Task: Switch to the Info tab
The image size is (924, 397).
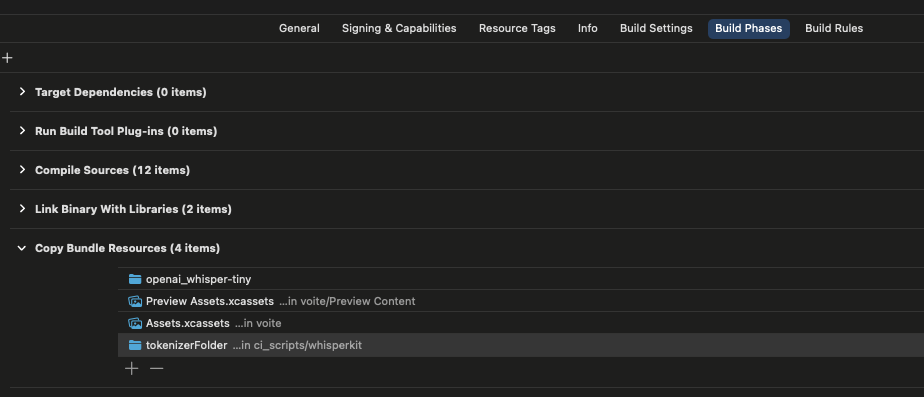Action: (x=588, y=28)
